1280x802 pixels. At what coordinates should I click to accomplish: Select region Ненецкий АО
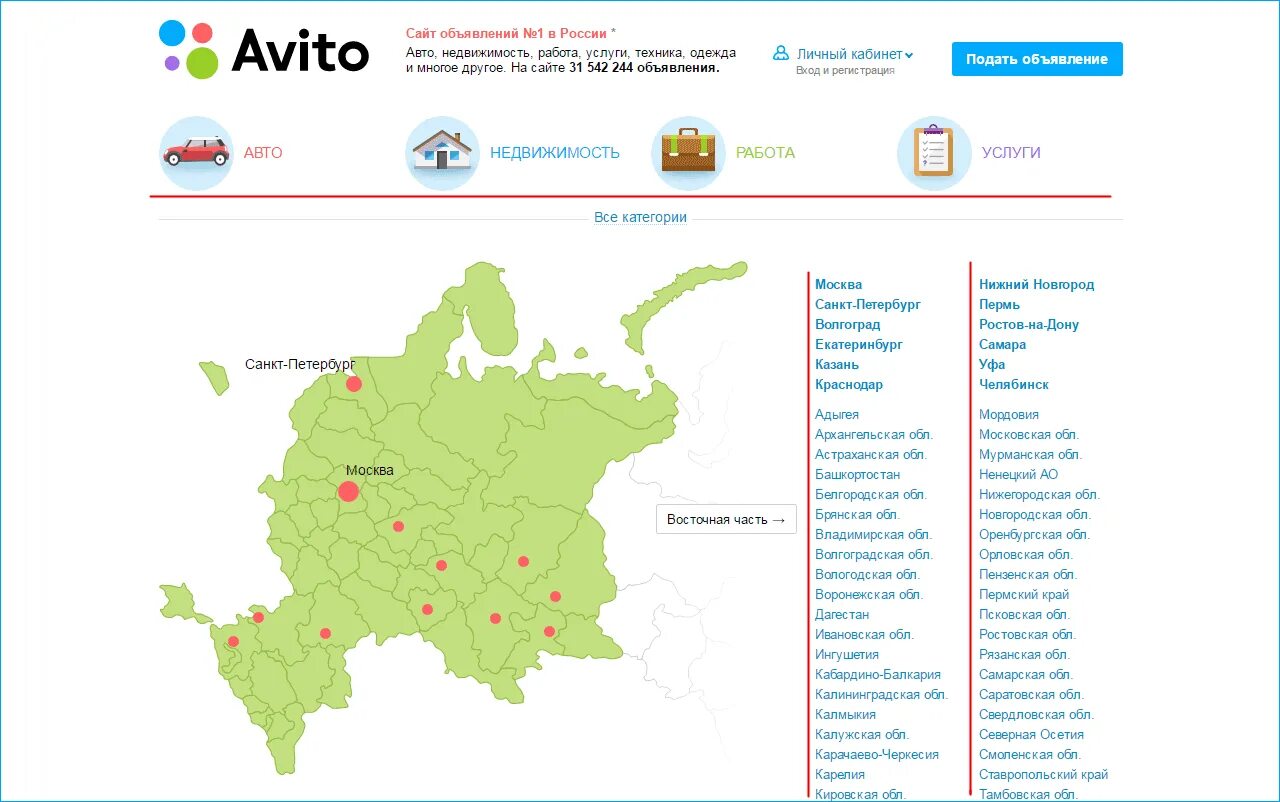coord(1019,474)
